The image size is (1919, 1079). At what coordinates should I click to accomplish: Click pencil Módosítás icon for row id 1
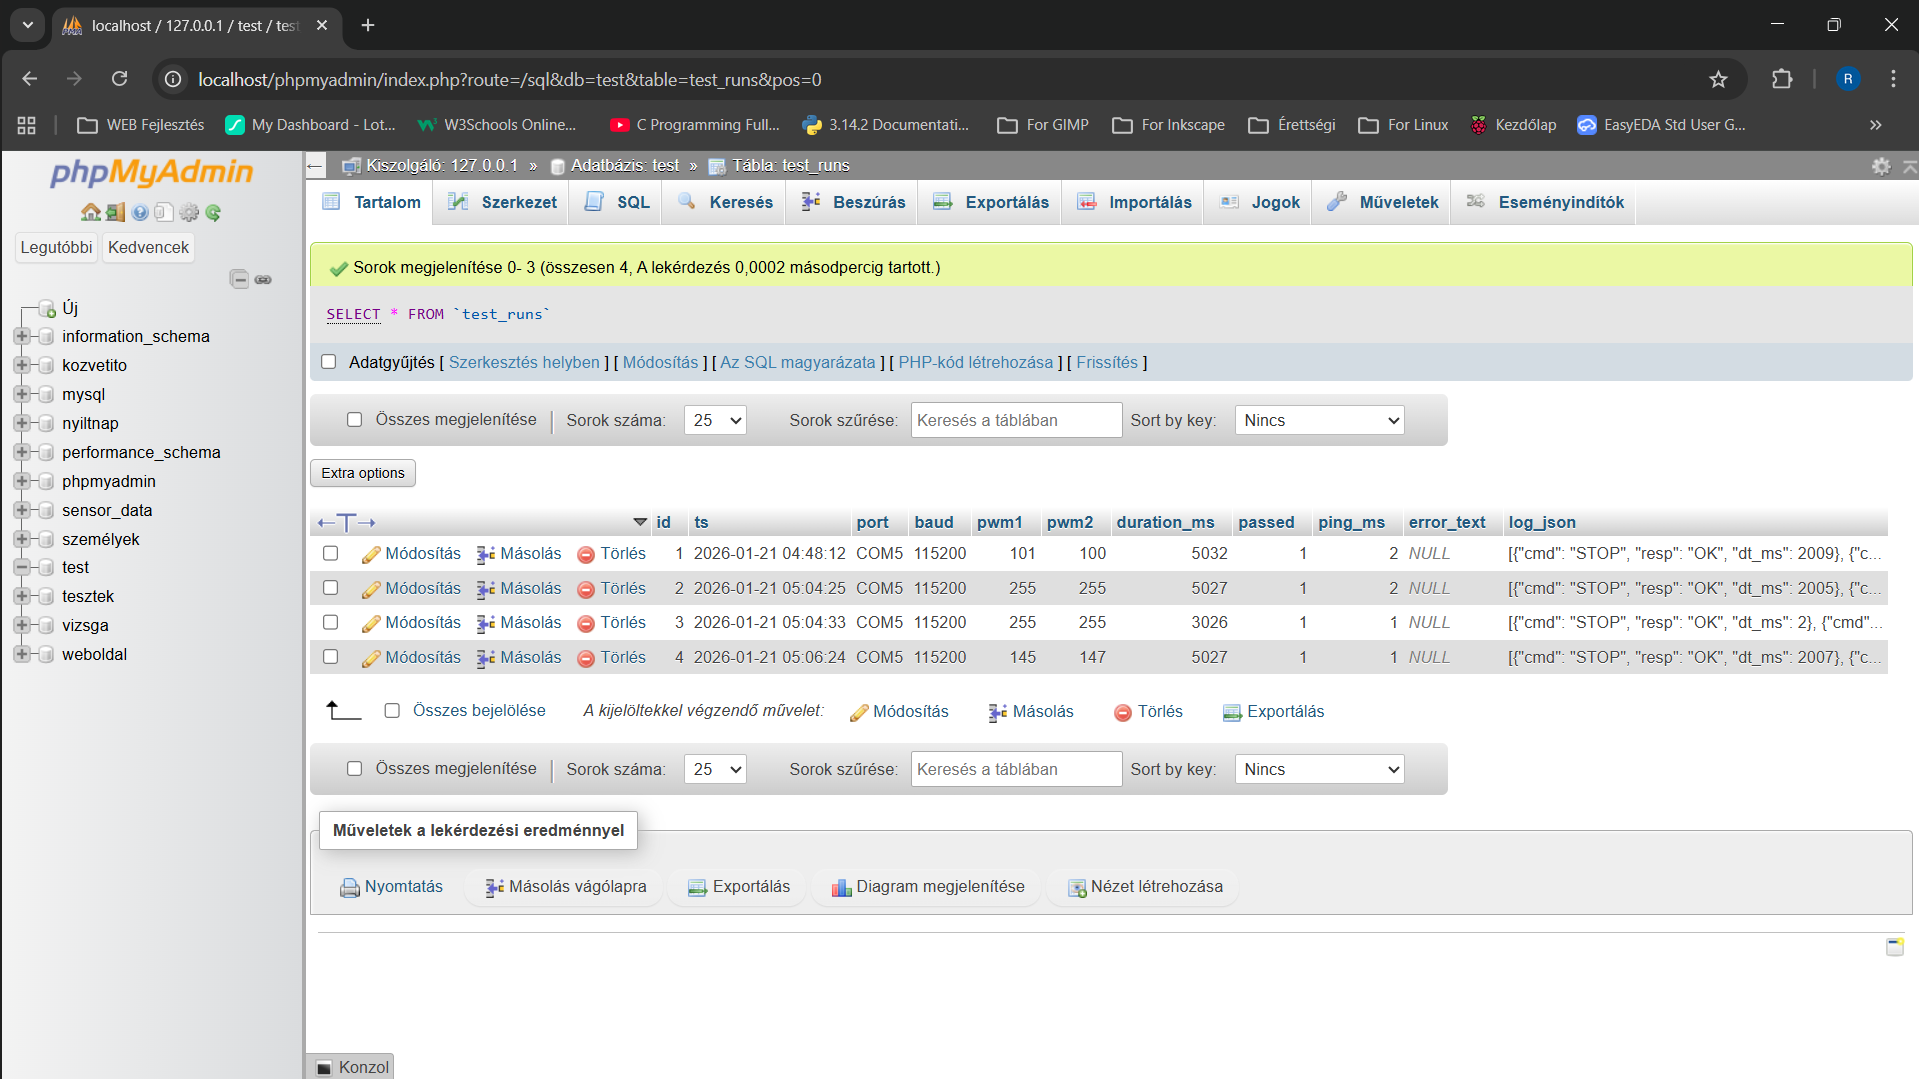371,555
